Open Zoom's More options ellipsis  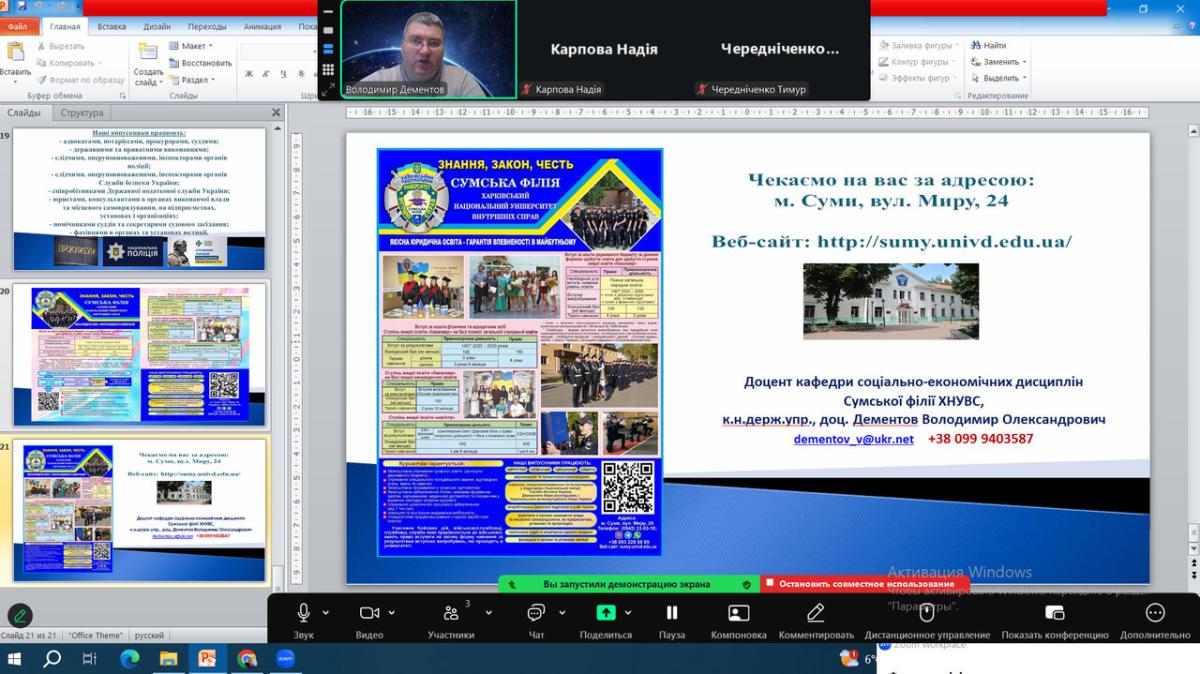pyautogui.click(x=1154, y=613)
